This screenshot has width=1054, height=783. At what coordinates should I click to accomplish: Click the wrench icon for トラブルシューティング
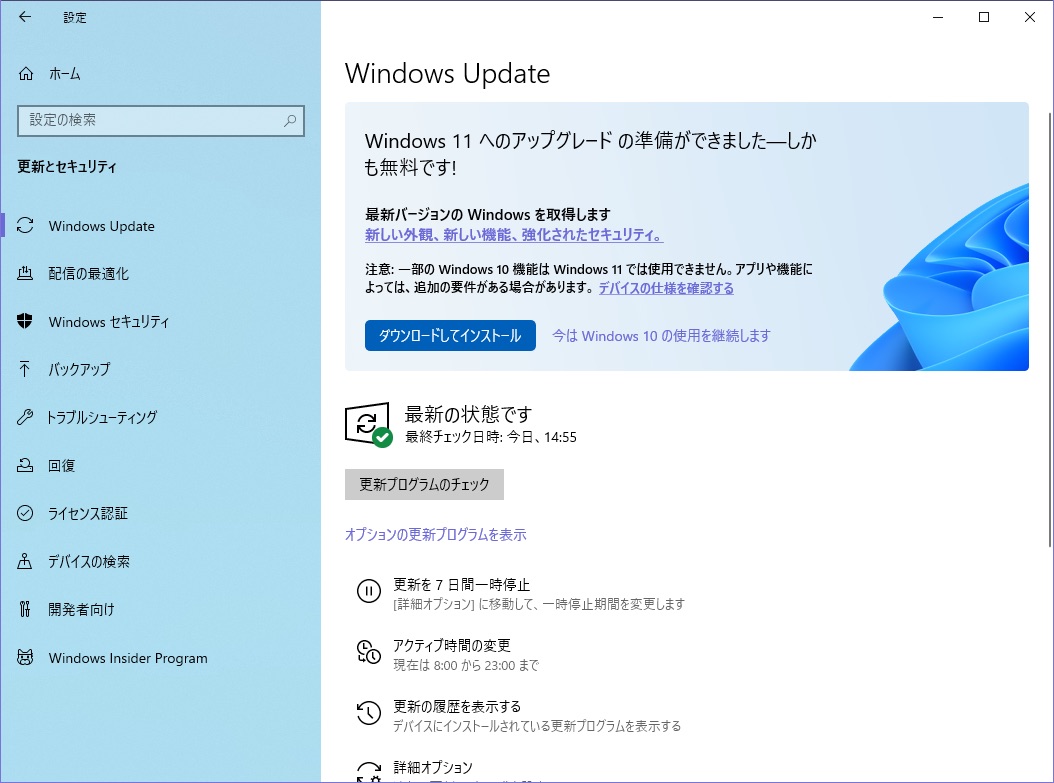pos(25,417)
